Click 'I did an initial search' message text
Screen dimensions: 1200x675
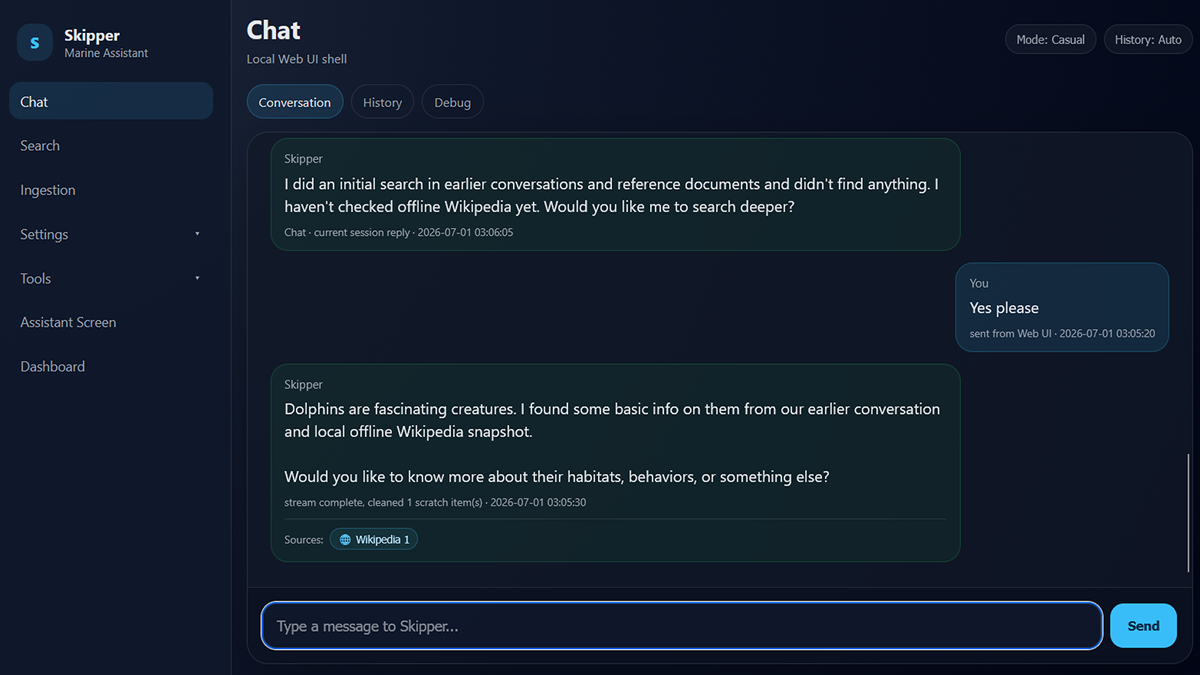coord(611,196)
